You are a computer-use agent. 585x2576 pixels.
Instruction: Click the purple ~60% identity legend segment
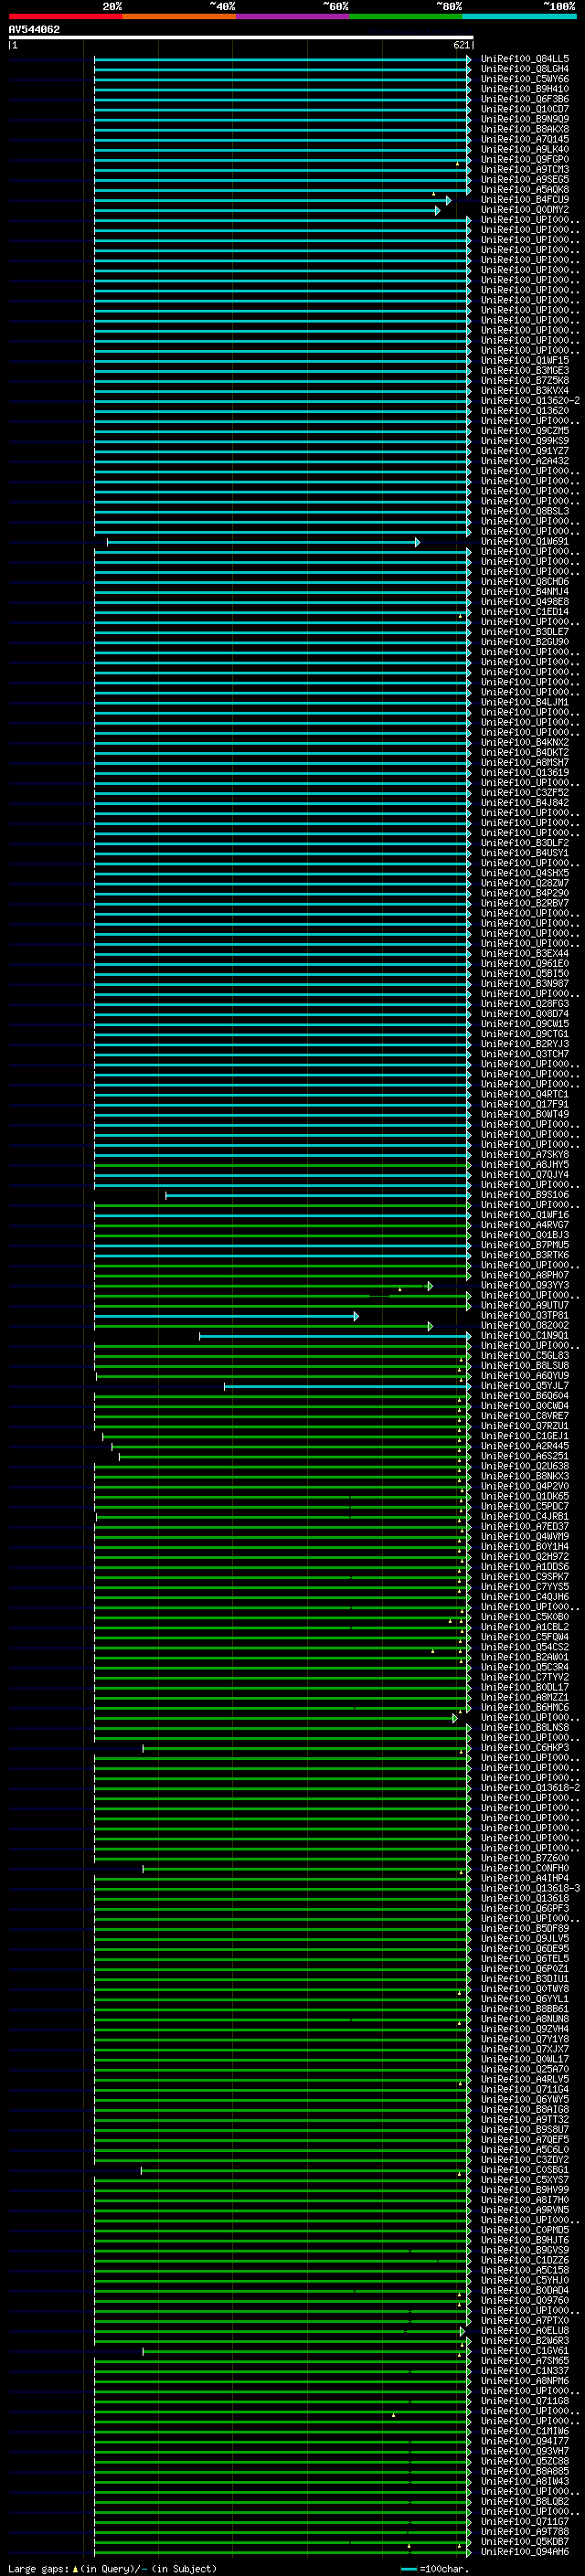coord(292,16)
